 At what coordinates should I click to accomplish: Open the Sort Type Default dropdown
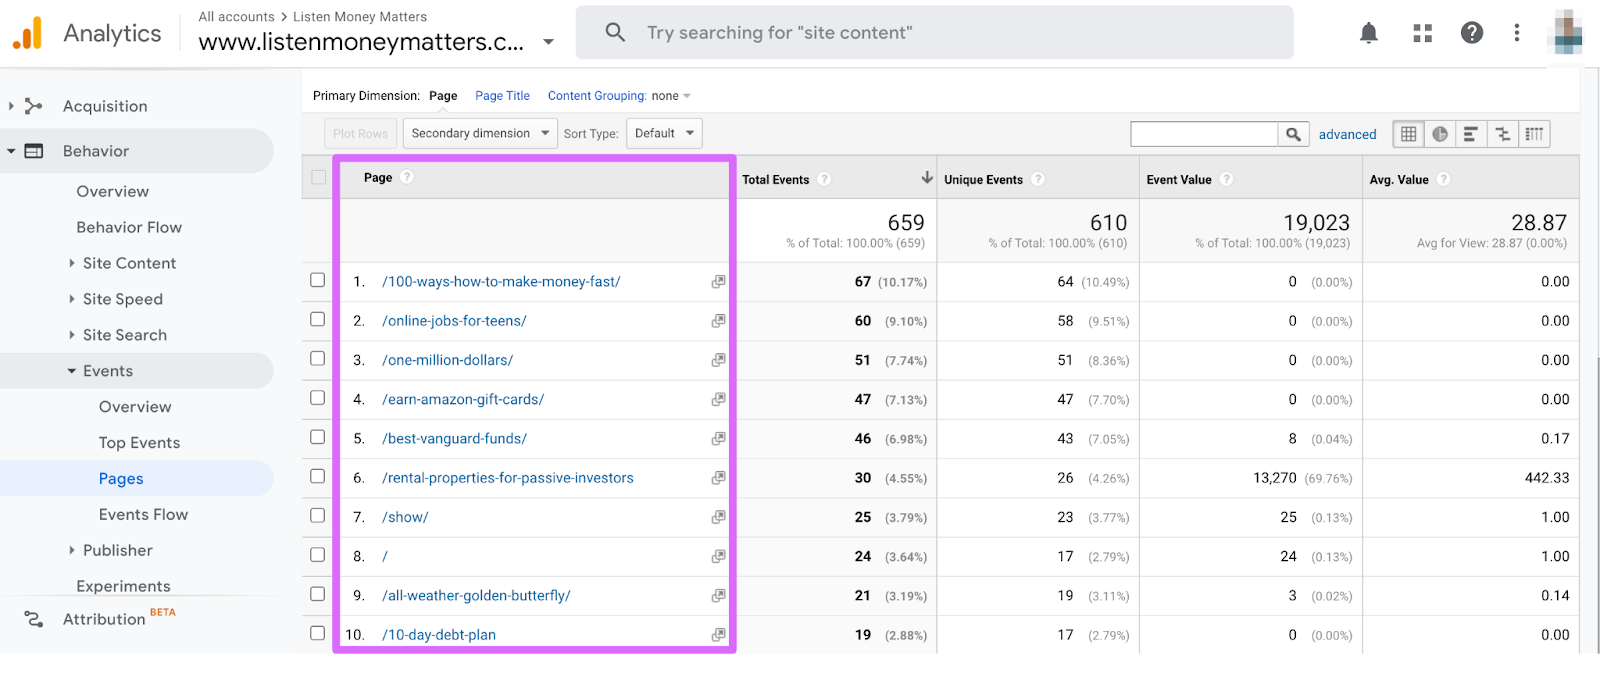(x=664, y=133)
